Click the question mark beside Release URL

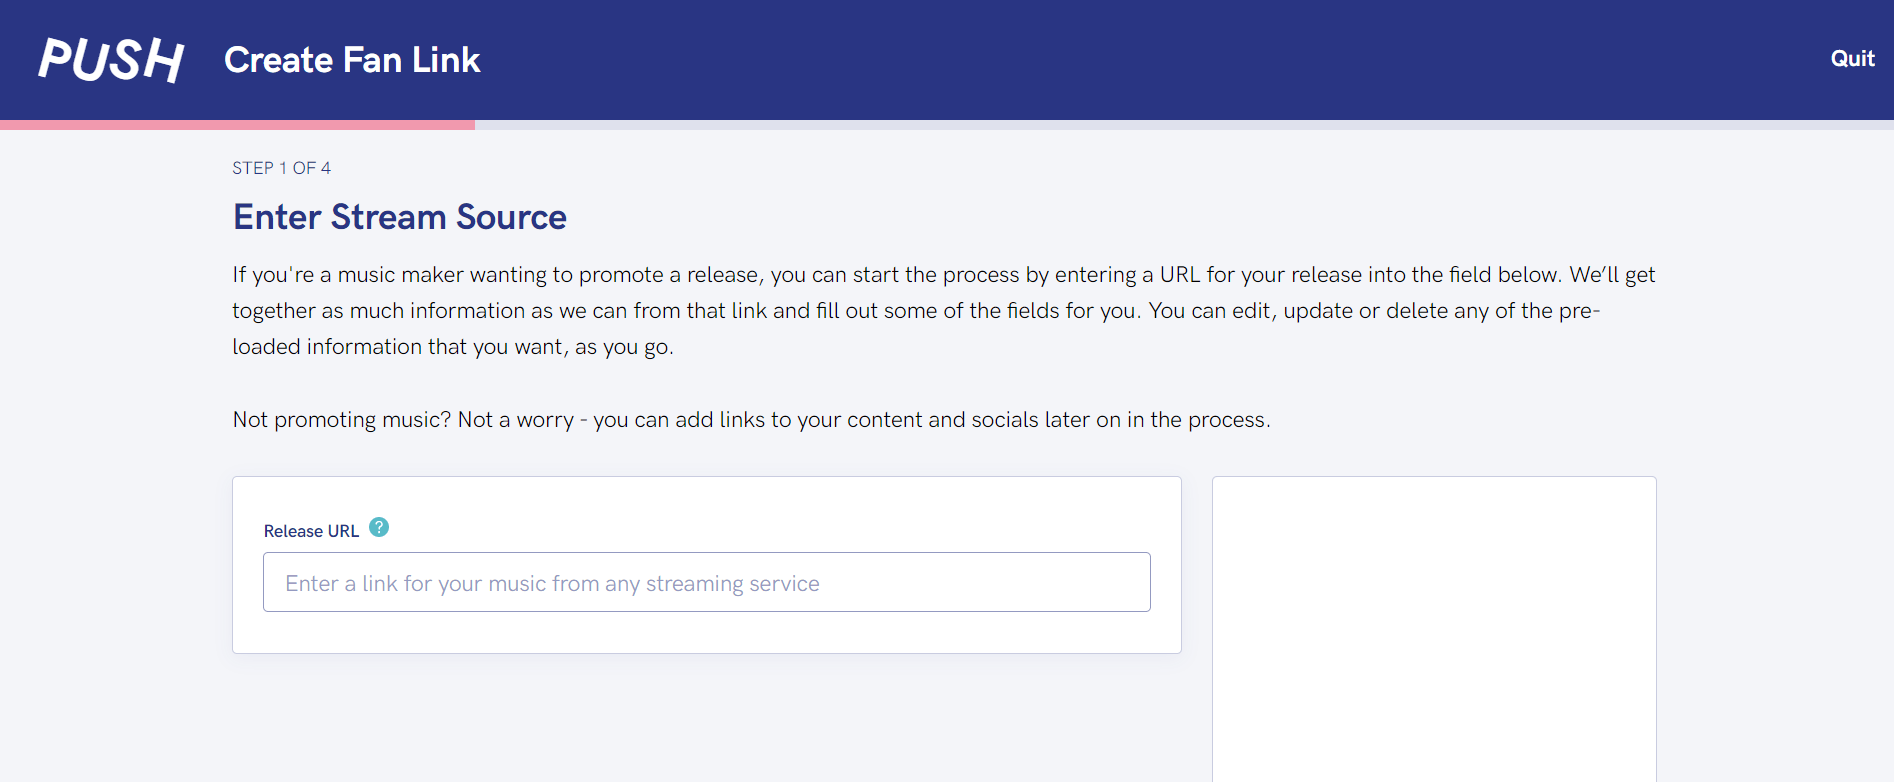point(379,528)
